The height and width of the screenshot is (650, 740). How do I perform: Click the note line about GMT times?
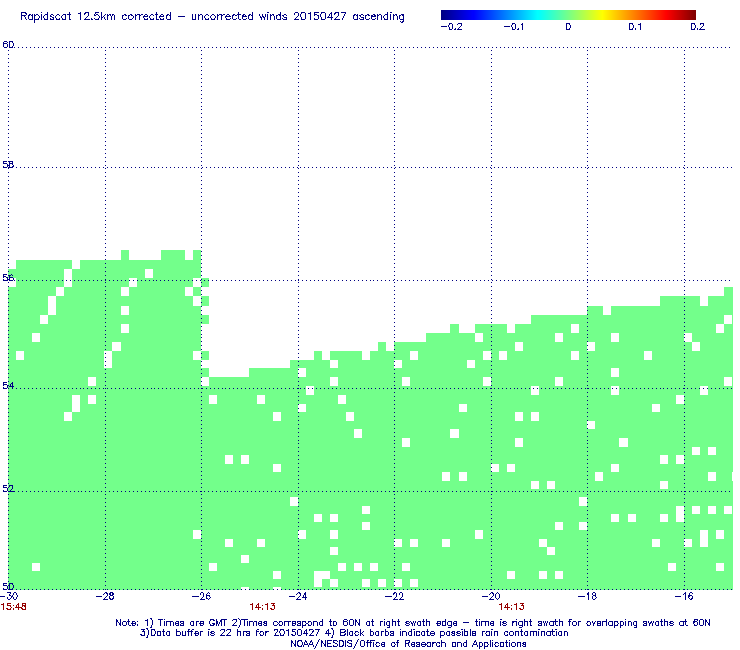coord(413,623)
